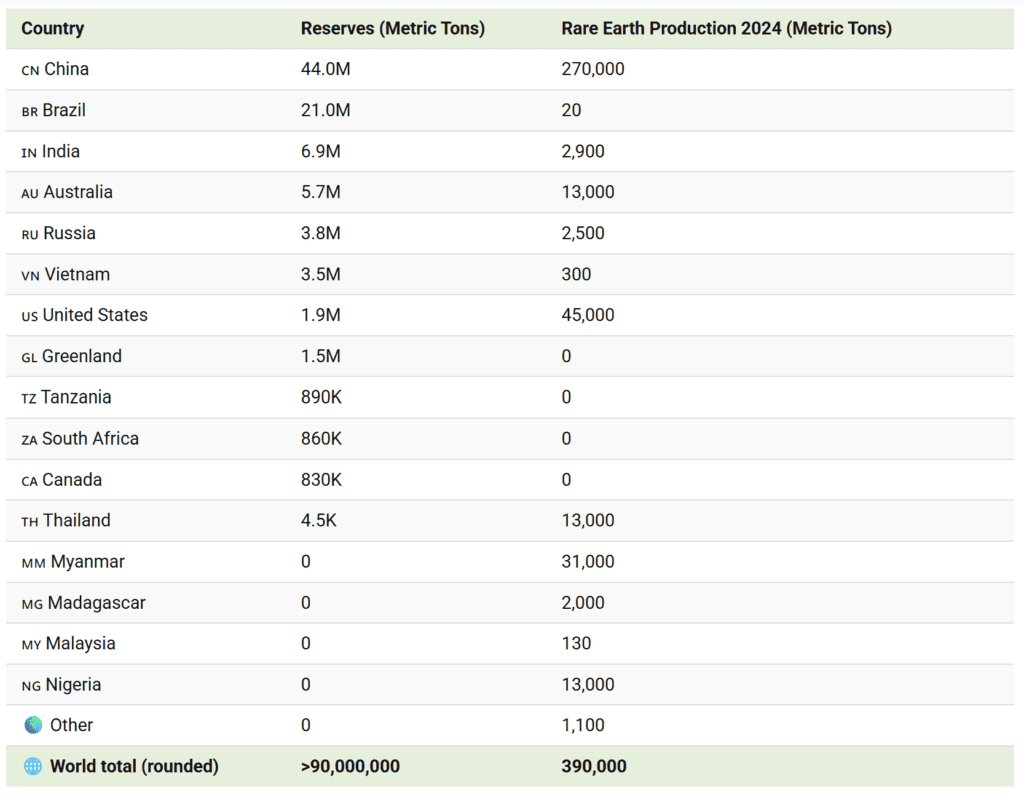Viewport: 1024px width, 797px height.
Task: Select the MM flag code beside Myanmar
Action: point(33,563)
